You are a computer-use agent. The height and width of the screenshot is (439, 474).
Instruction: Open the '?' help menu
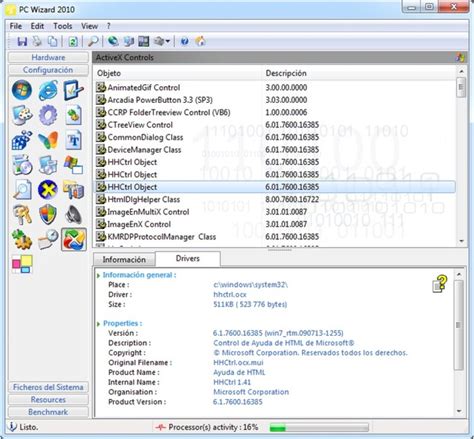pos(108,26)
